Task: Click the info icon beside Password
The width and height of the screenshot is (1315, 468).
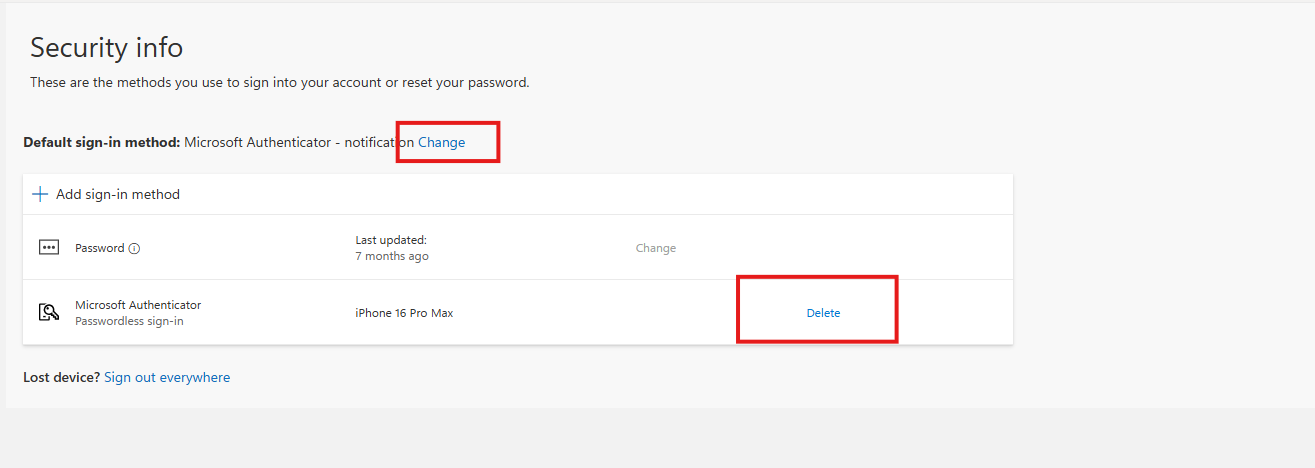Action: [x=134, y=249]
